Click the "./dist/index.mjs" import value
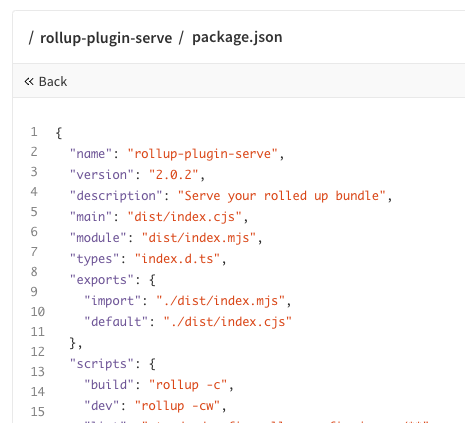The width and height of the screenshot is (465, 423). pyautogui.click(x=221, y=301)
